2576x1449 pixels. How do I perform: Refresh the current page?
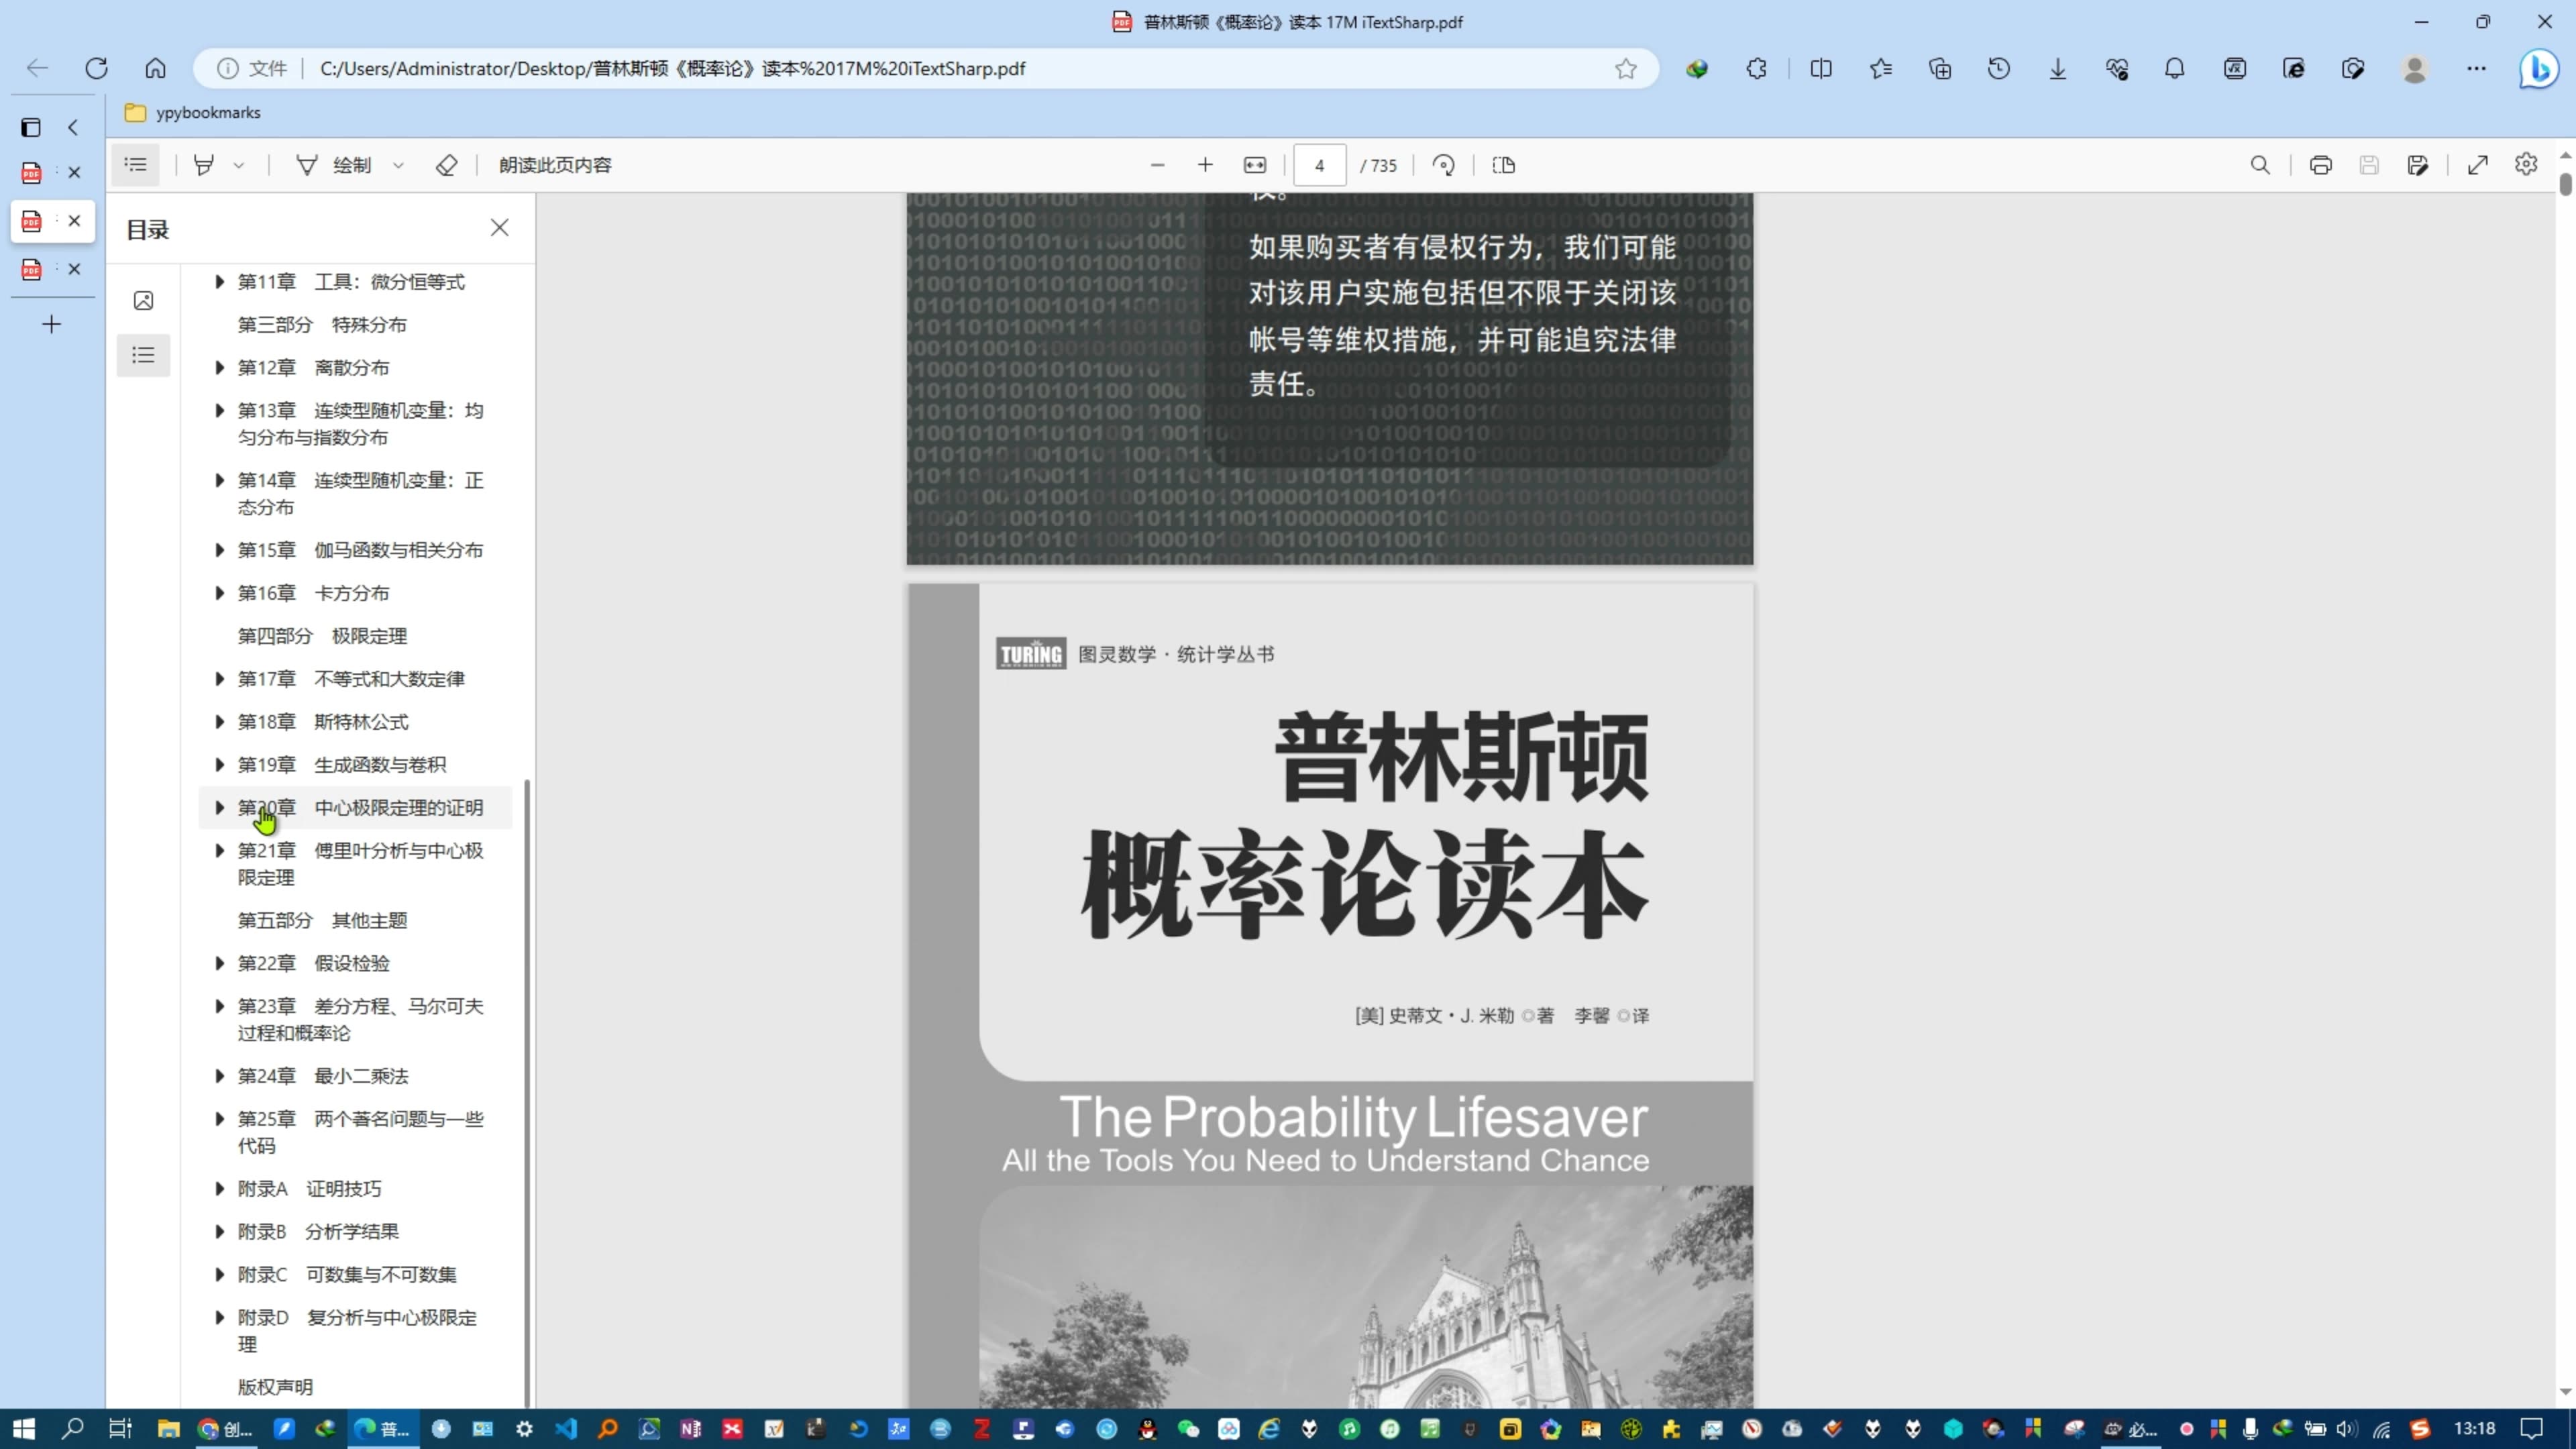point(96,68)
